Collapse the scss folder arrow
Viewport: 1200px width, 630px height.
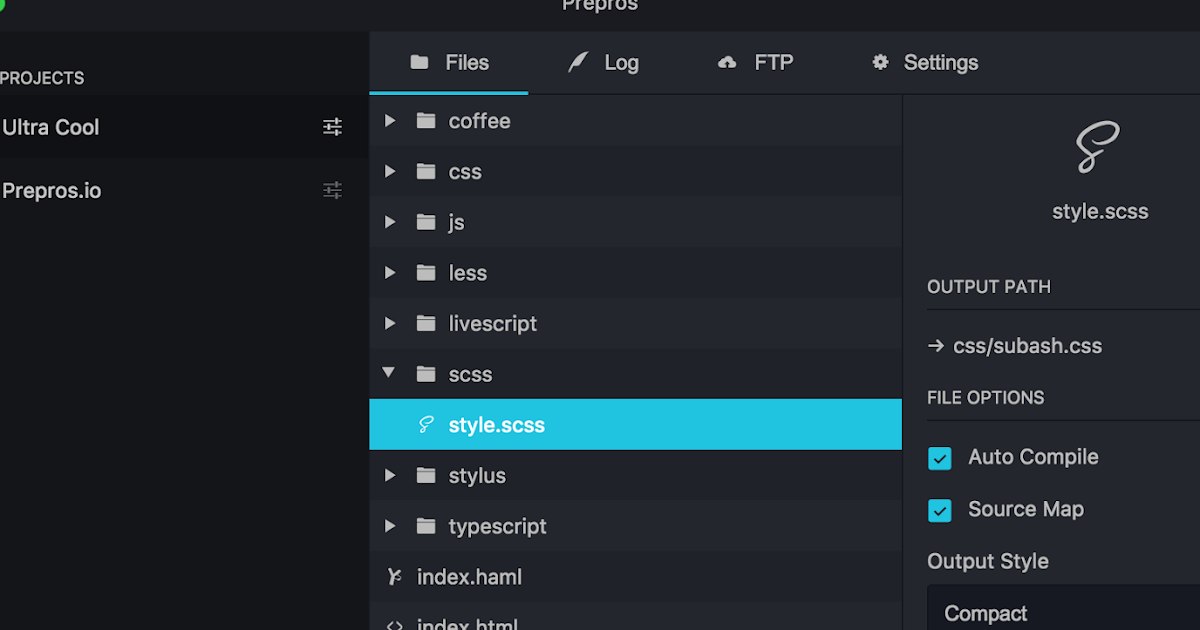[389, 373]
